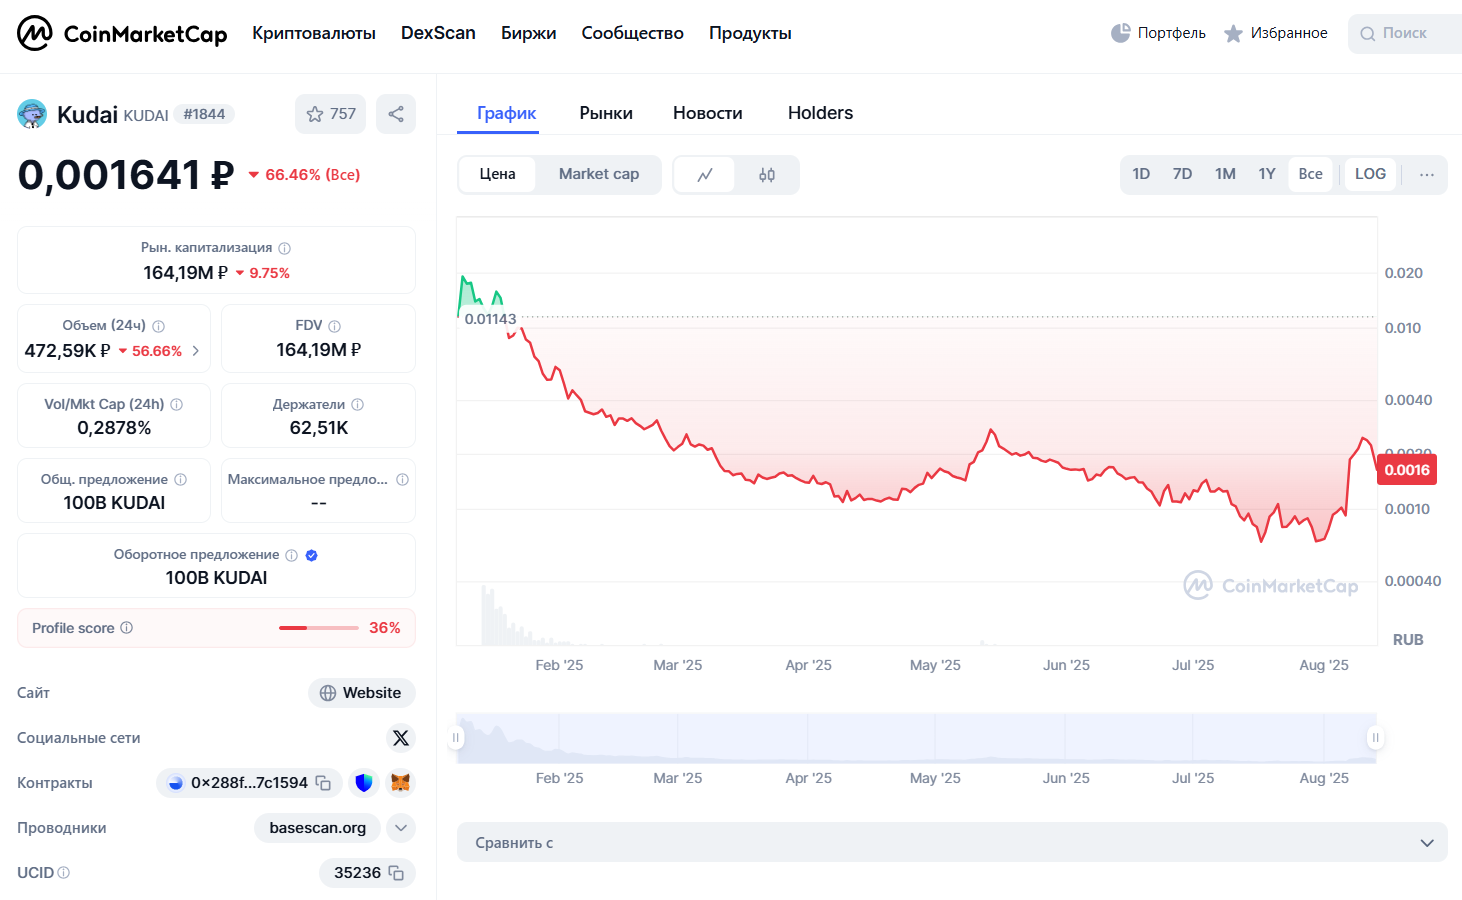Click the Поиск search field
The height and width of the screenshot is (900, 1462).
1405,33
